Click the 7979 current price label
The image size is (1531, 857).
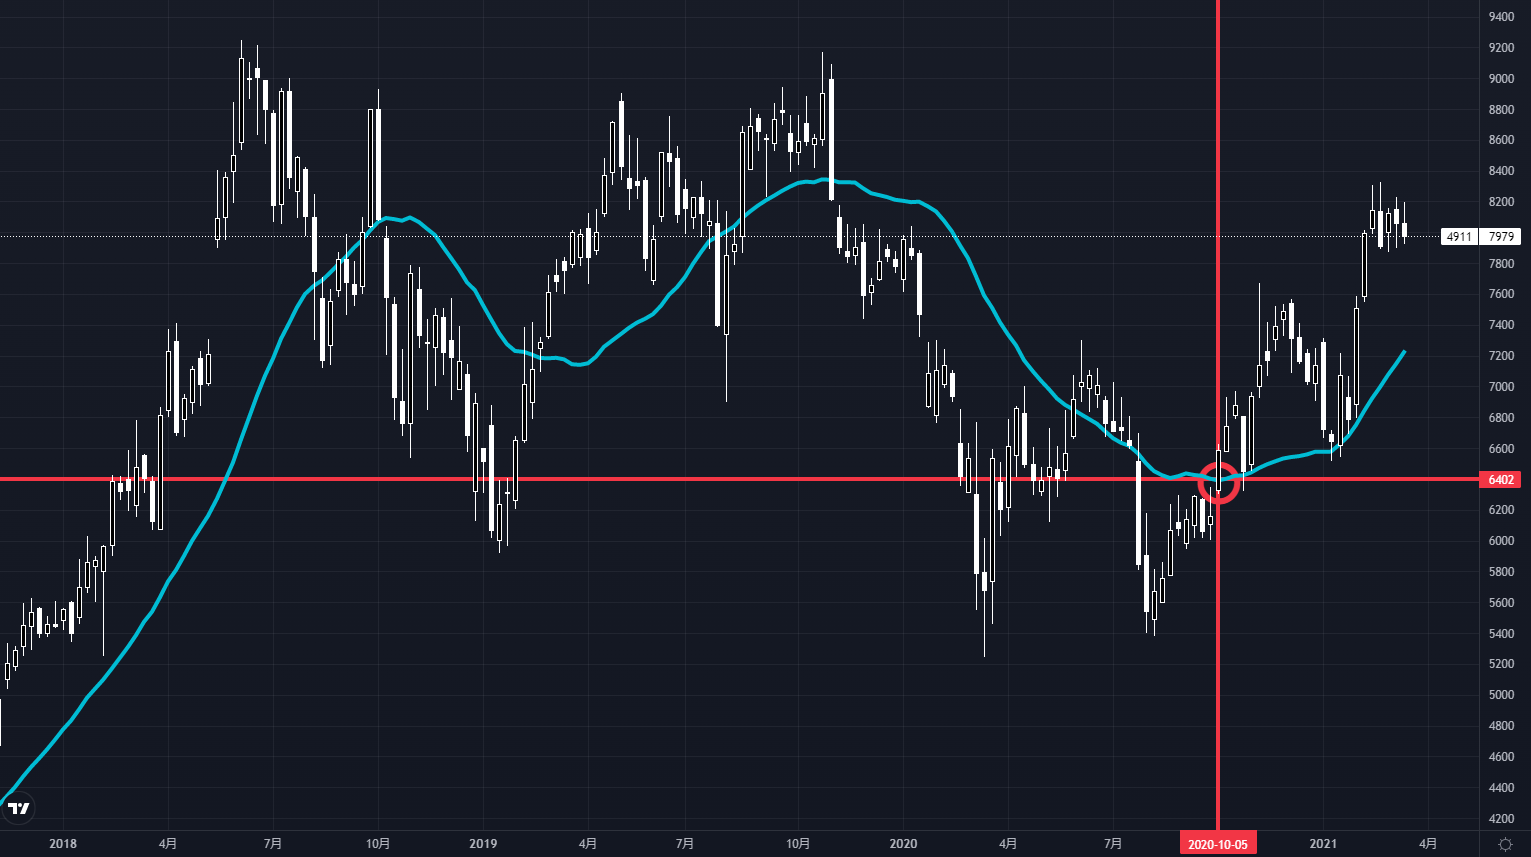[x=1500, y=237]
